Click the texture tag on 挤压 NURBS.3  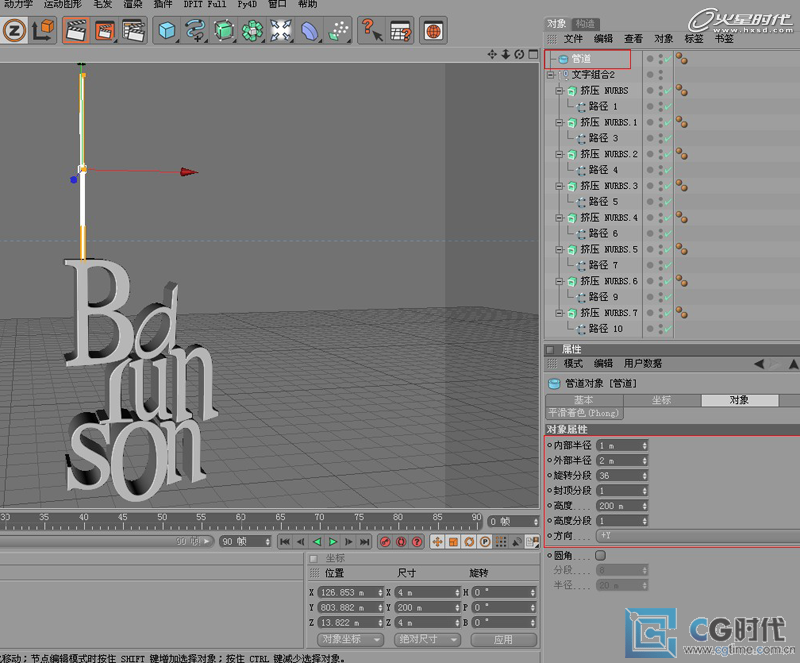(682, 186)
